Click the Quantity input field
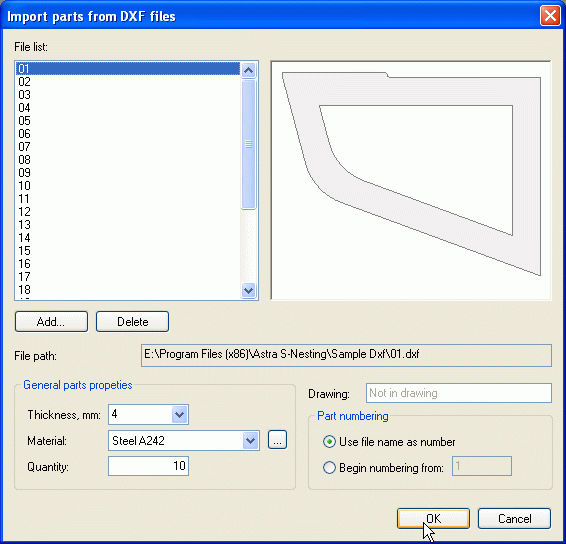Viewport: 566px width, 544px height. point(148,466)
